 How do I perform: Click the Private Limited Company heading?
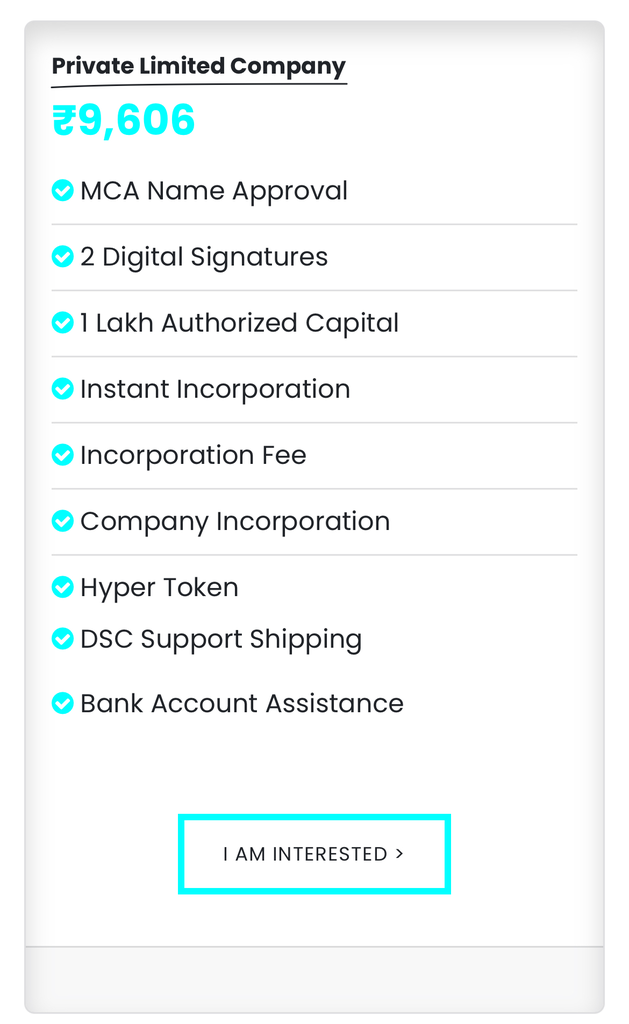[198, 65]
